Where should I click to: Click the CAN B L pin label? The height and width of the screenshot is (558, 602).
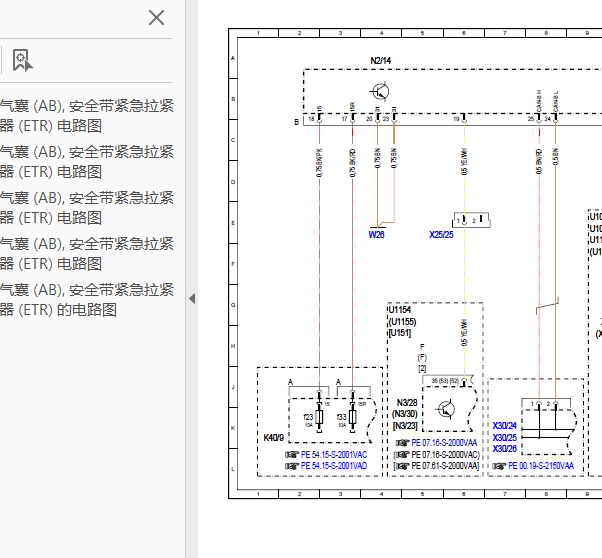click(556, 101)
